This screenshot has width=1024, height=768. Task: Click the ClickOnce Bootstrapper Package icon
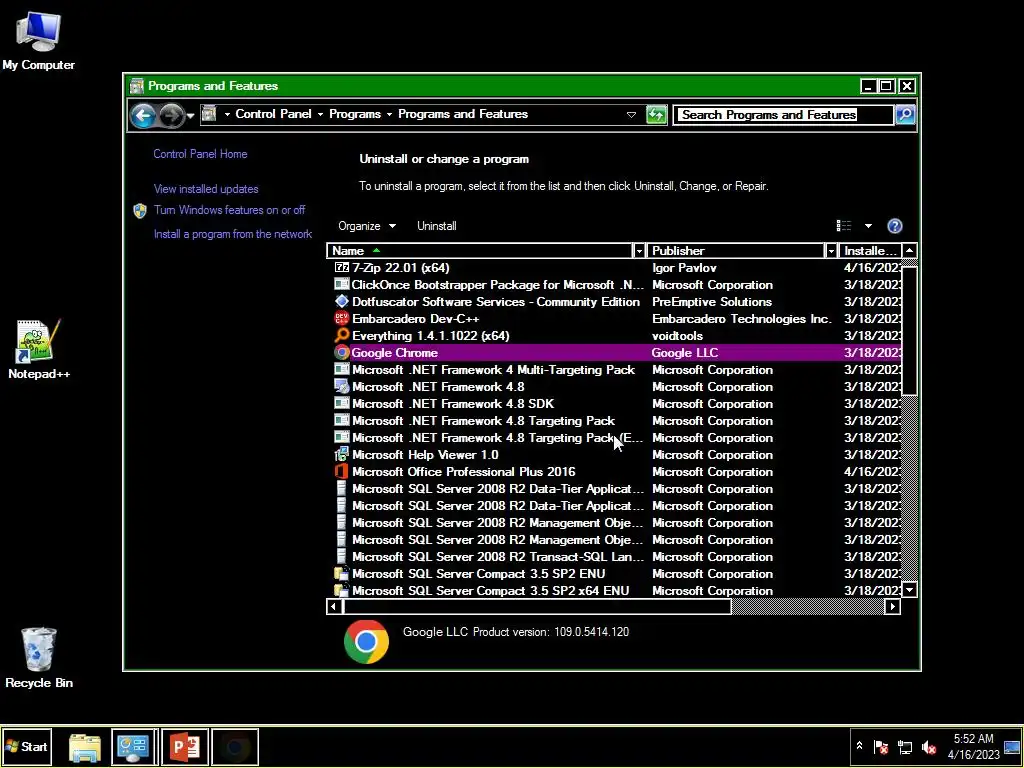342,285
